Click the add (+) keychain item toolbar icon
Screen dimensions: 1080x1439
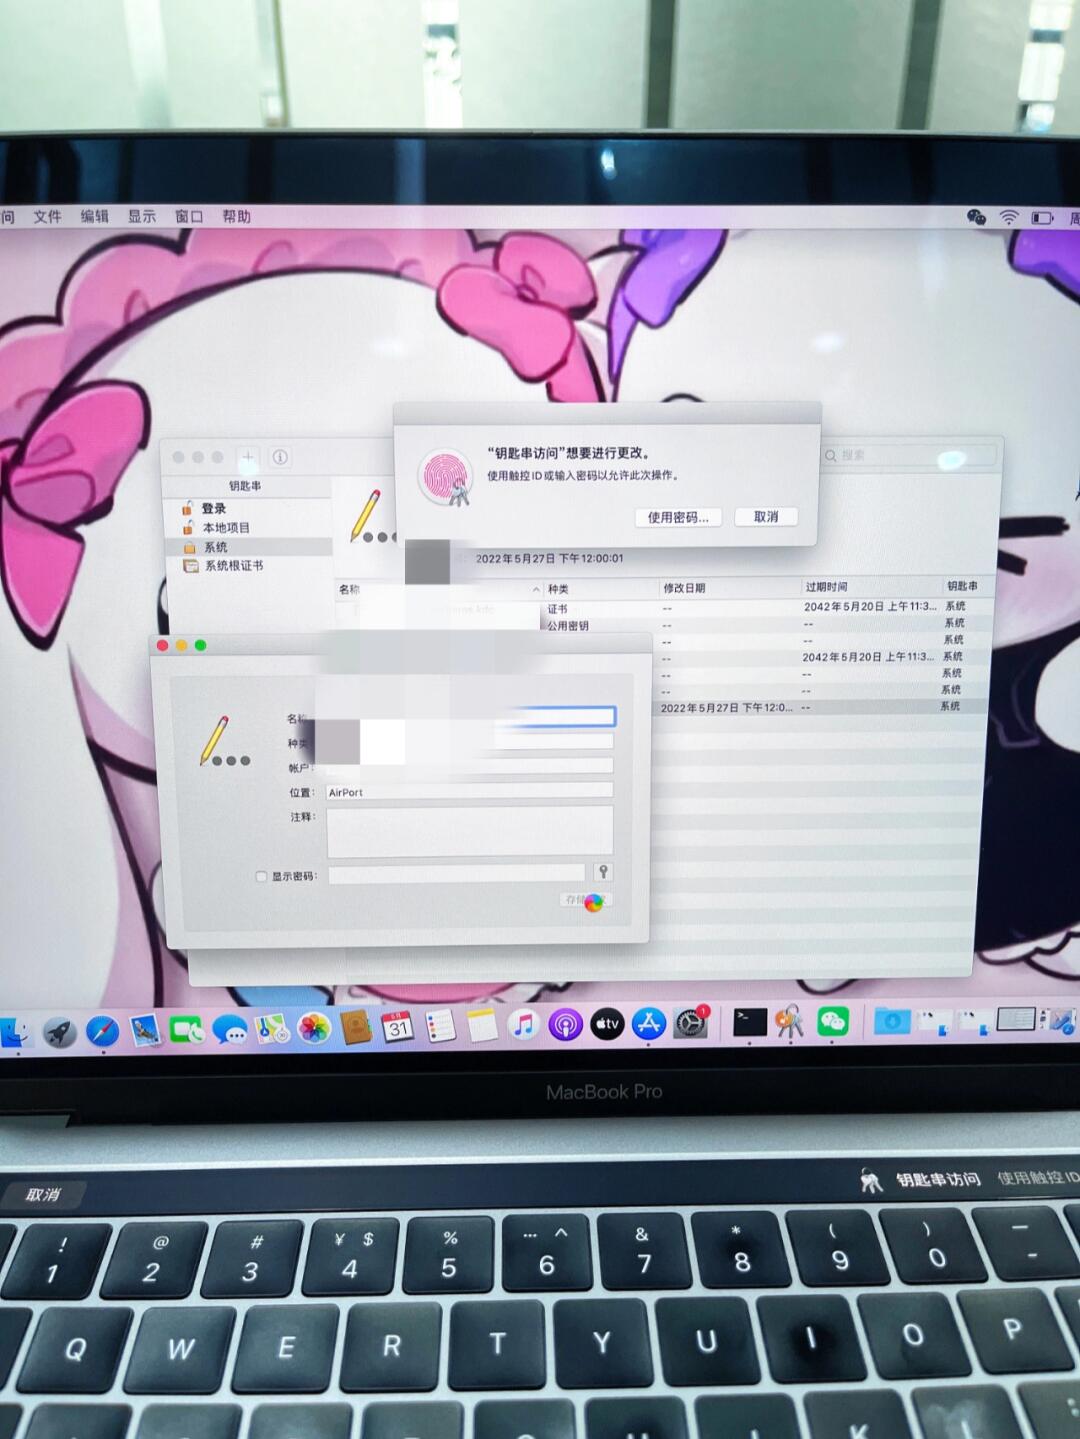(248, 458)
